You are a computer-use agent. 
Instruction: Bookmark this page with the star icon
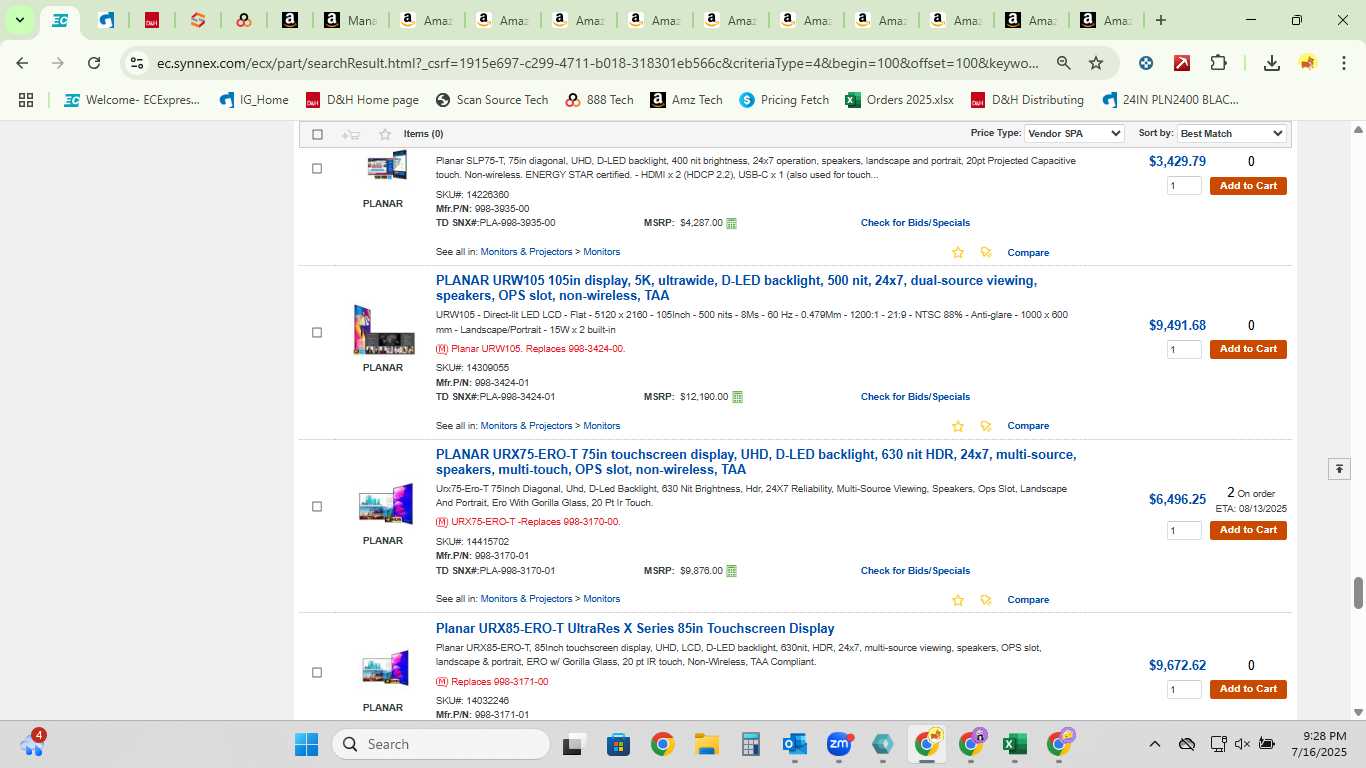pyautogui.click(x=1096, y=63)
